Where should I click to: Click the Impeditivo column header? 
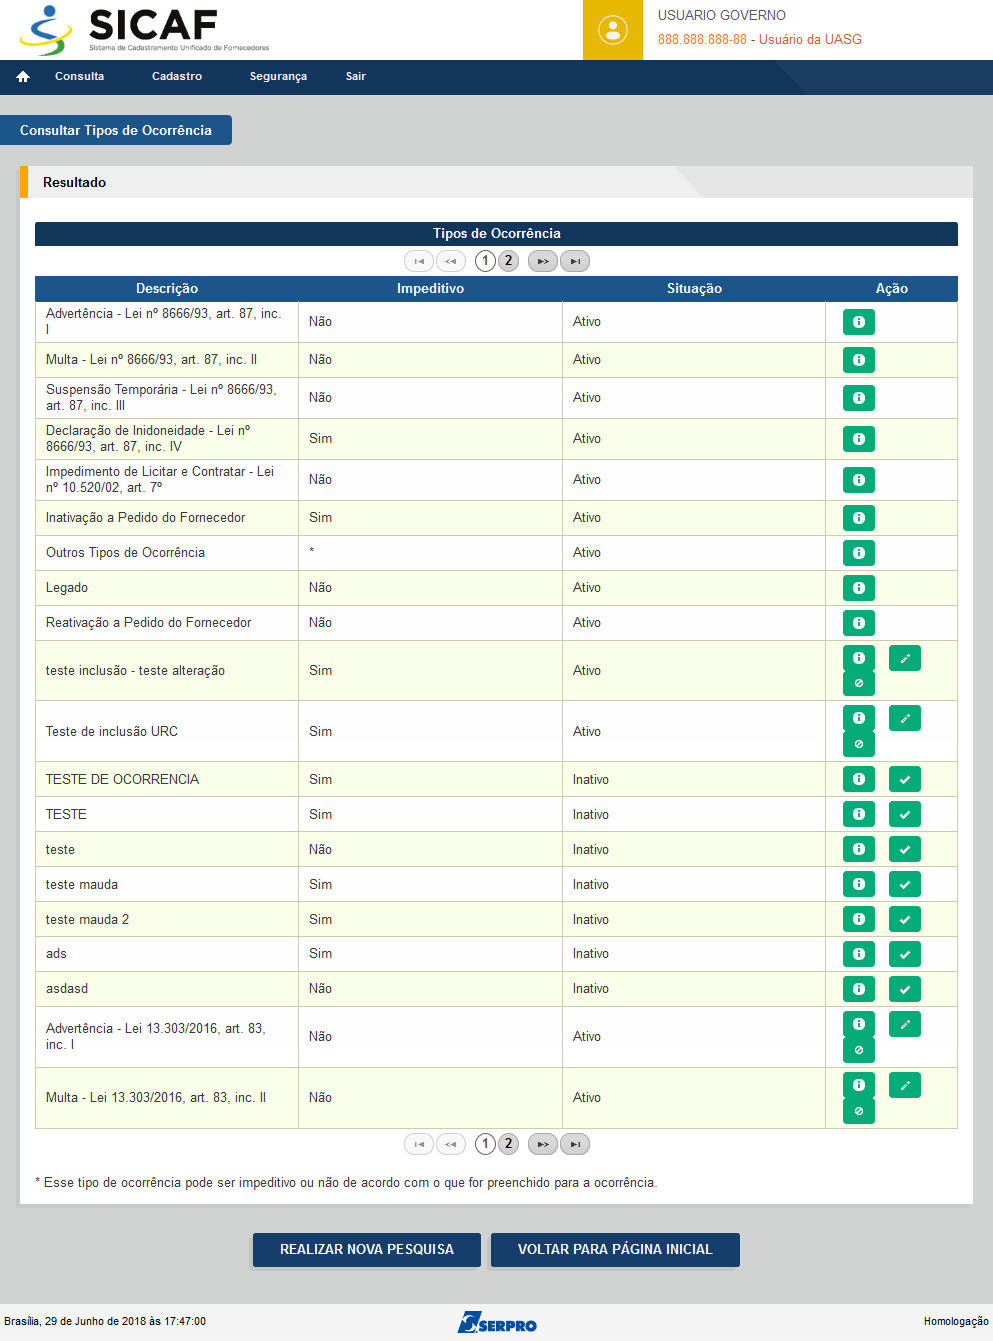click(x=430, y=289)
